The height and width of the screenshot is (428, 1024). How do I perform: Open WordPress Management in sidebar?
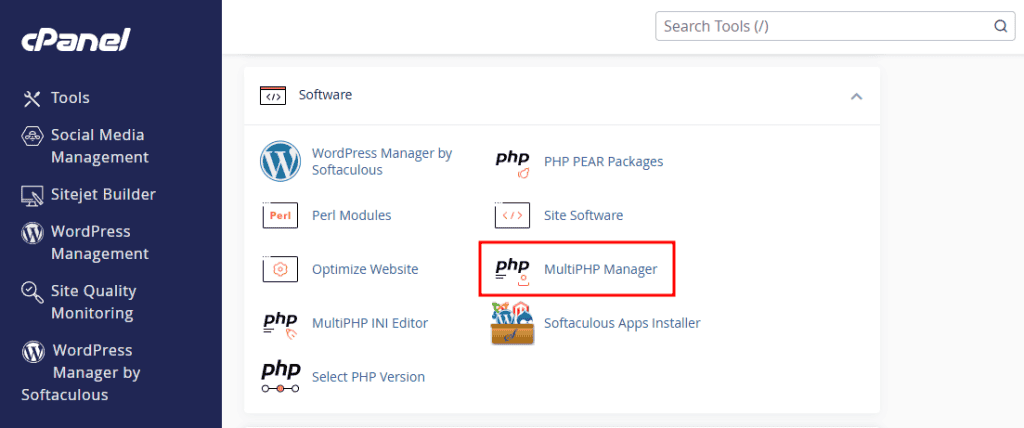100,242
